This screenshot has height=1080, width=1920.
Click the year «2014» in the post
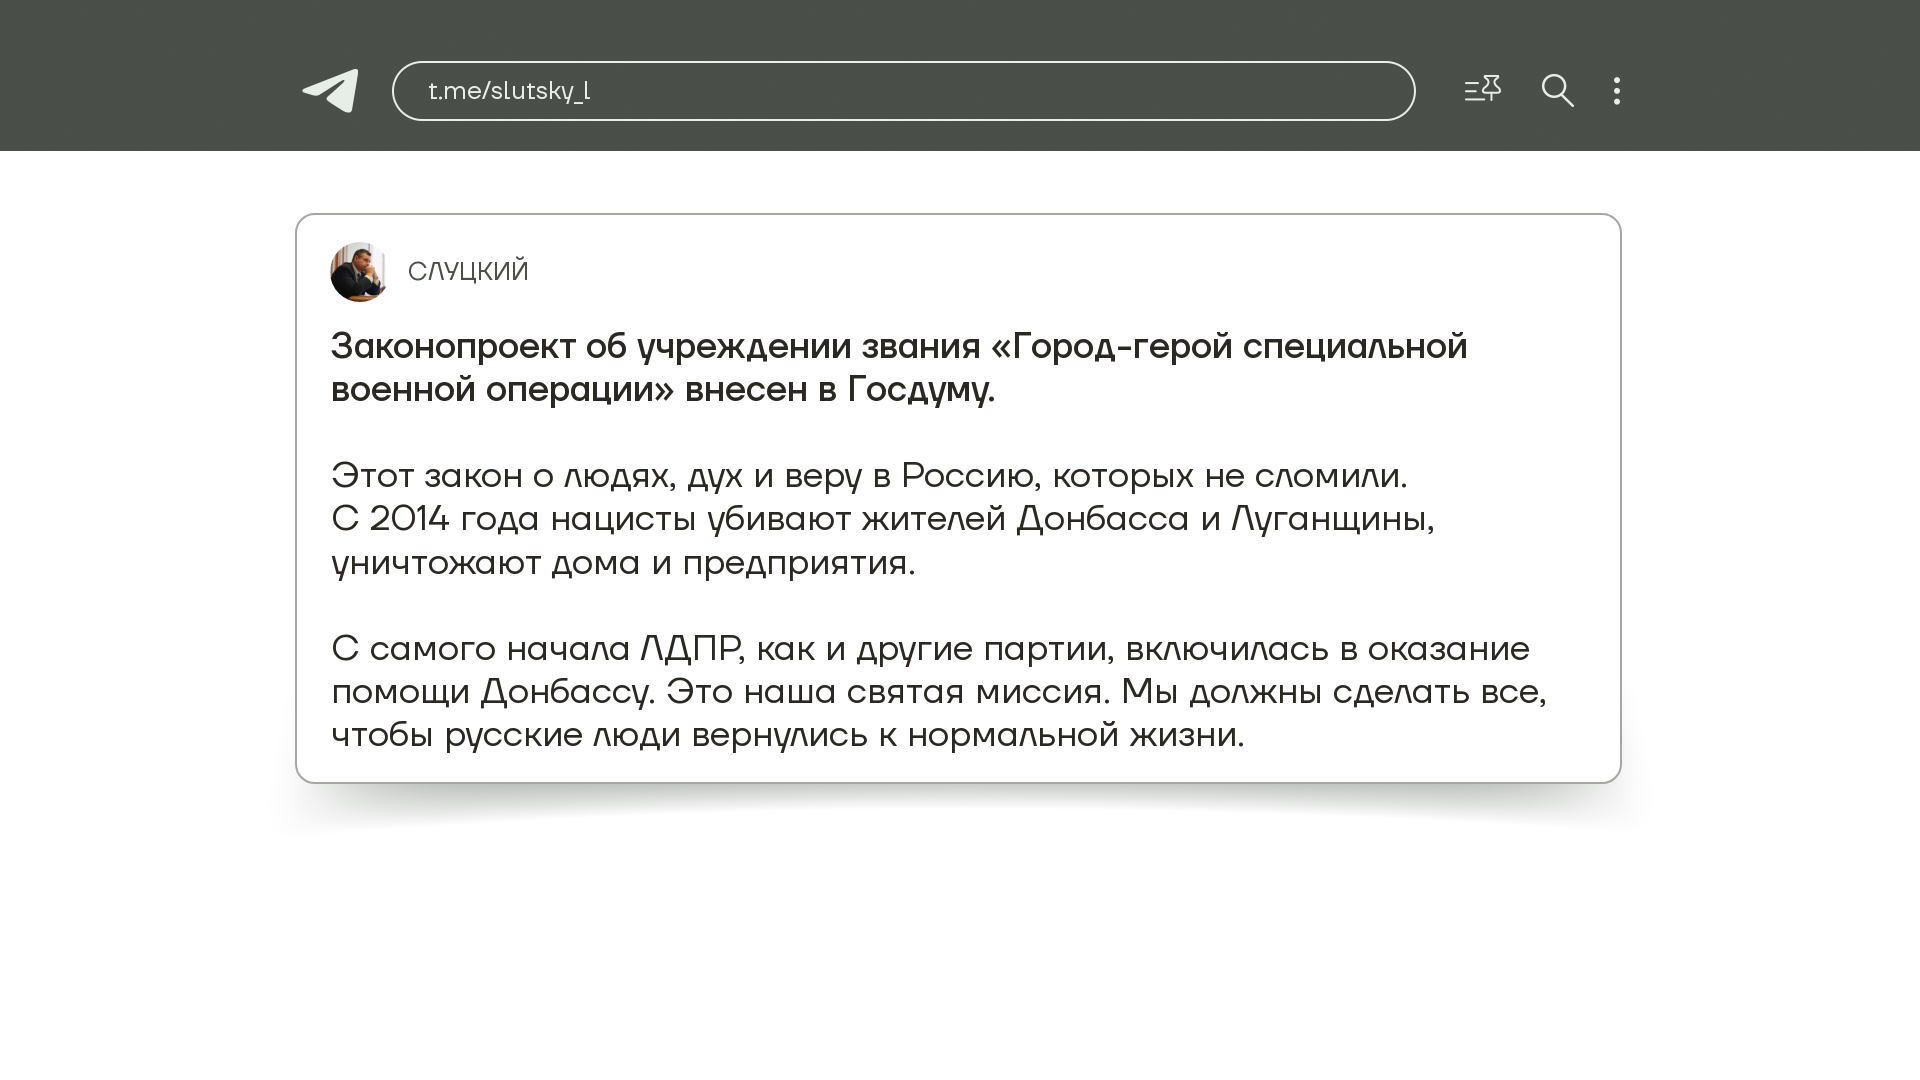pos(409,519)
